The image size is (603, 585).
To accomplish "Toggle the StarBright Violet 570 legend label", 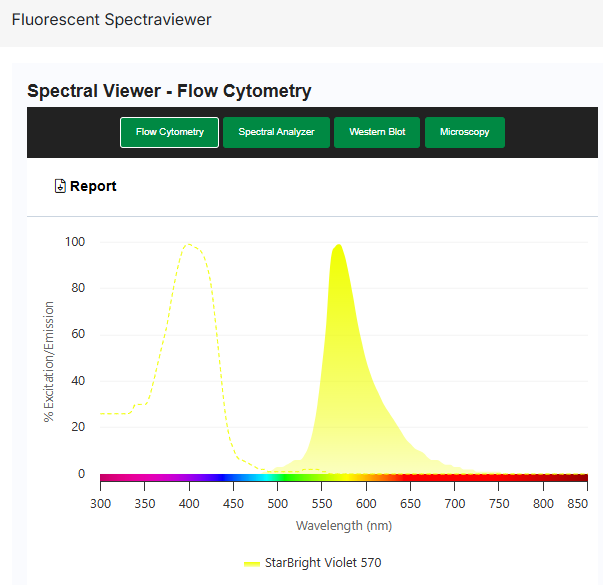I will point(323,563).
